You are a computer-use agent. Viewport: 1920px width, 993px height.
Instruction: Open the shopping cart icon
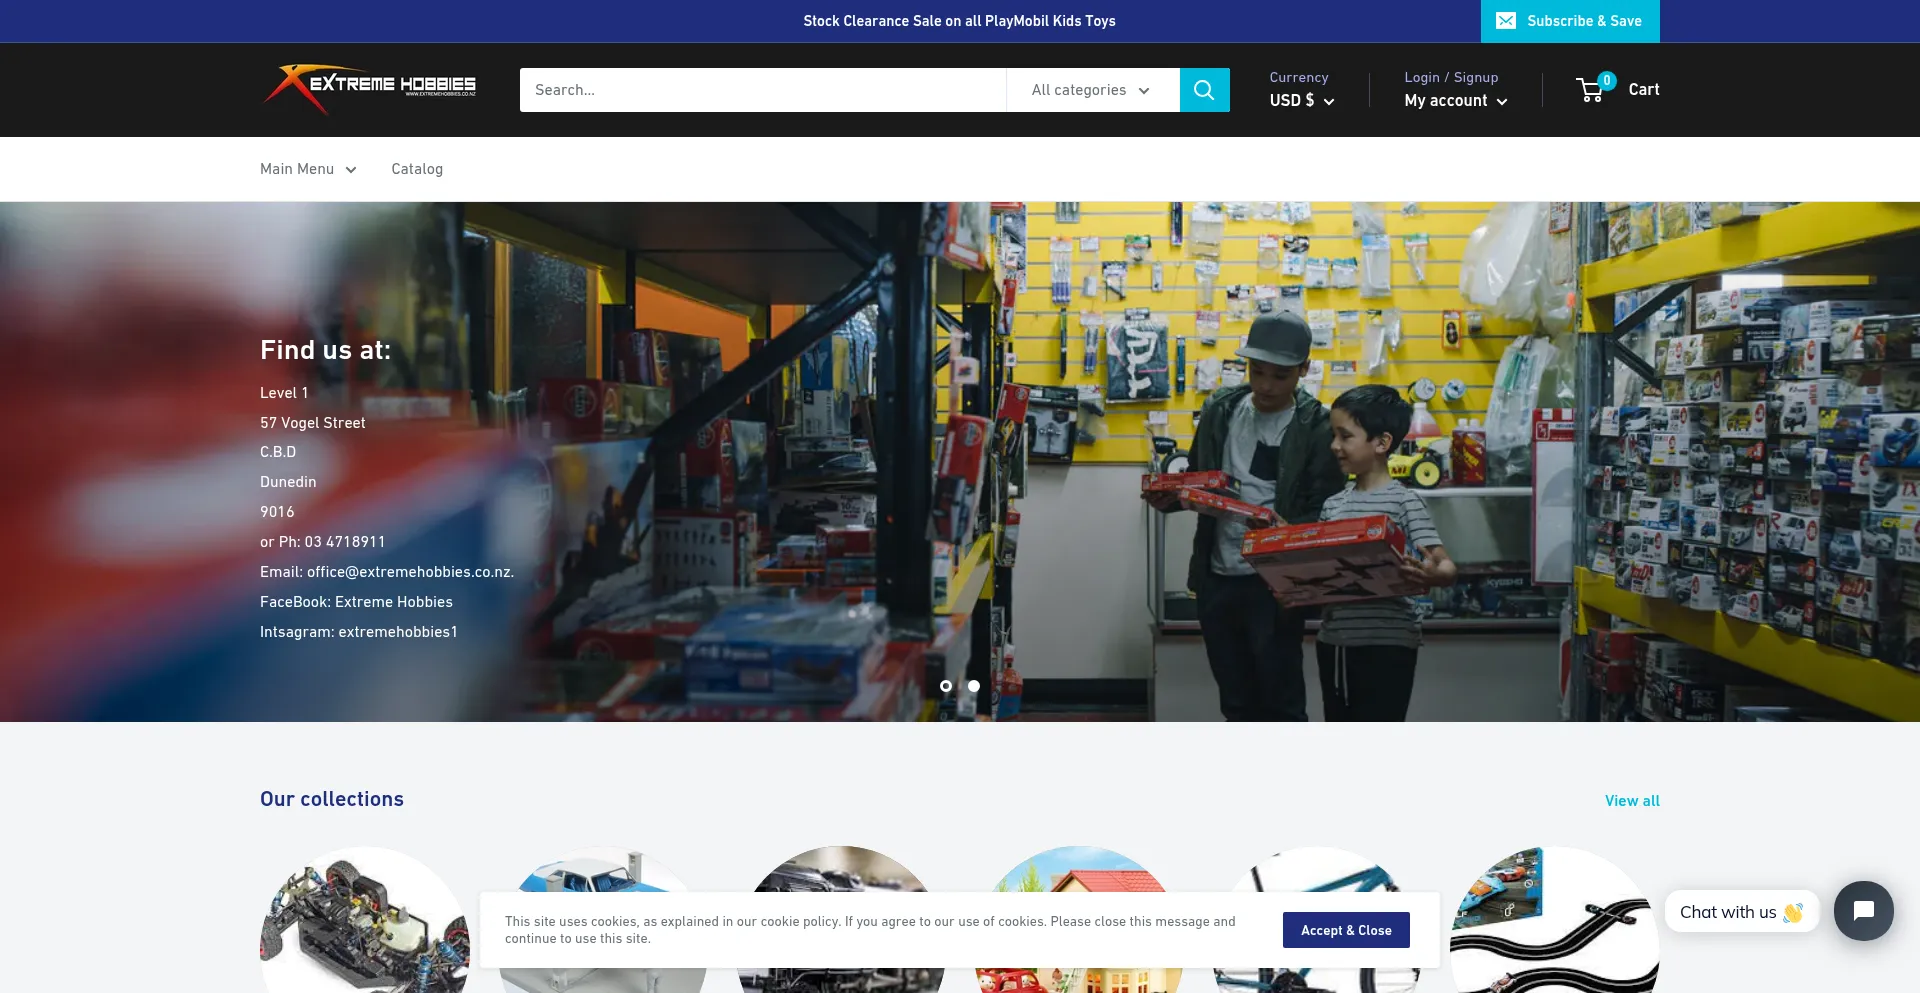pyautogui.click(x=1591, y=89)
